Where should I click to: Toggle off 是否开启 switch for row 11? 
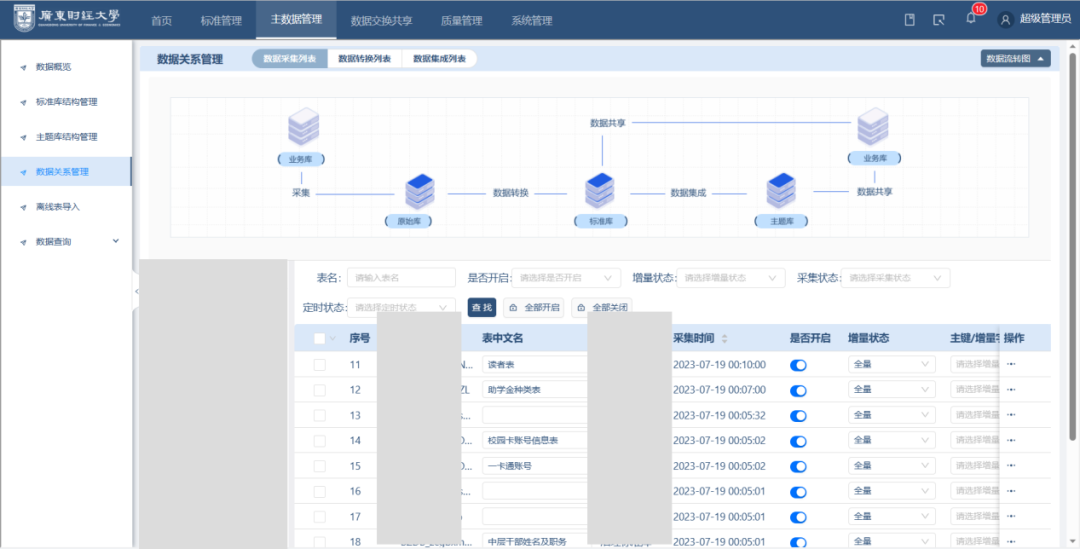(x=798, y=365)
